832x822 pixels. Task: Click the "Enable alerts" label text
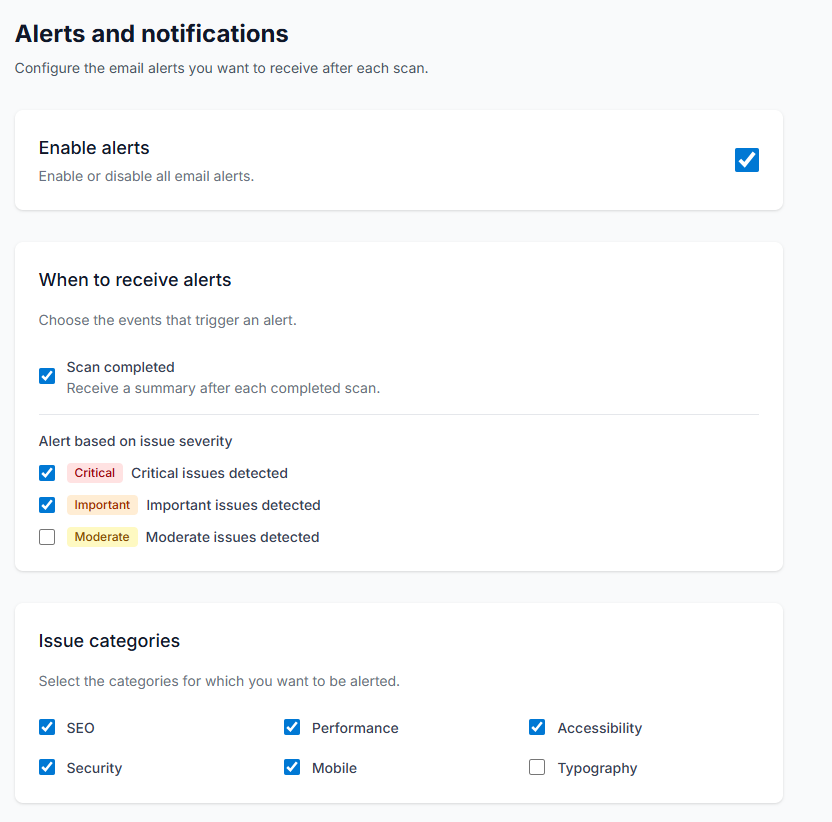[x=93, y=147]
